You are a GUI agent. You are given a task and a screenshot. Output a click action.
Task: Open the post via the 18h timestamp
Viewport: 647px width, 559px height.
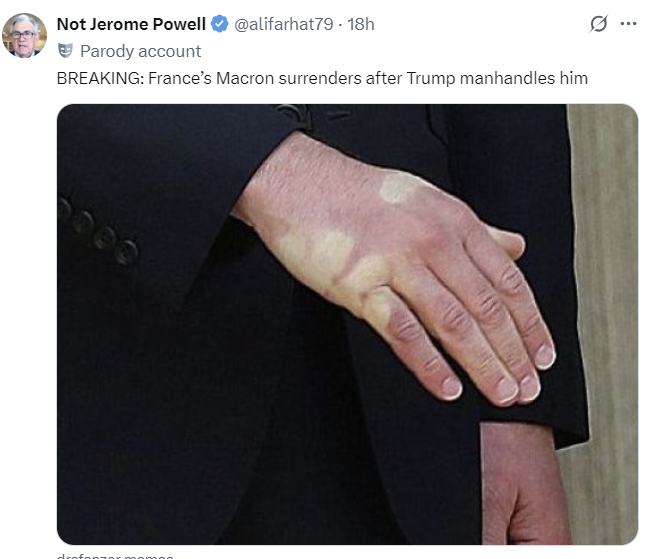coord(361,24)
